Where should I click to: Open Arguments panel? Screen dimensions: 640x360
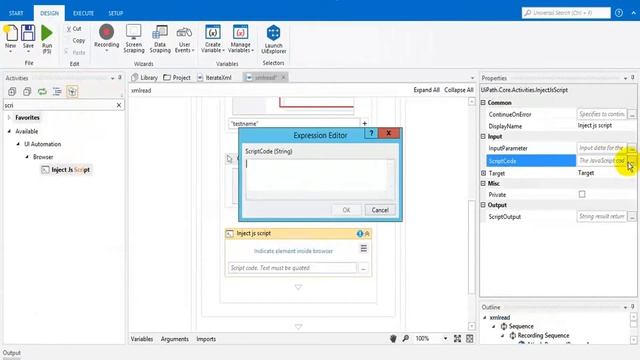coord(175,339)
